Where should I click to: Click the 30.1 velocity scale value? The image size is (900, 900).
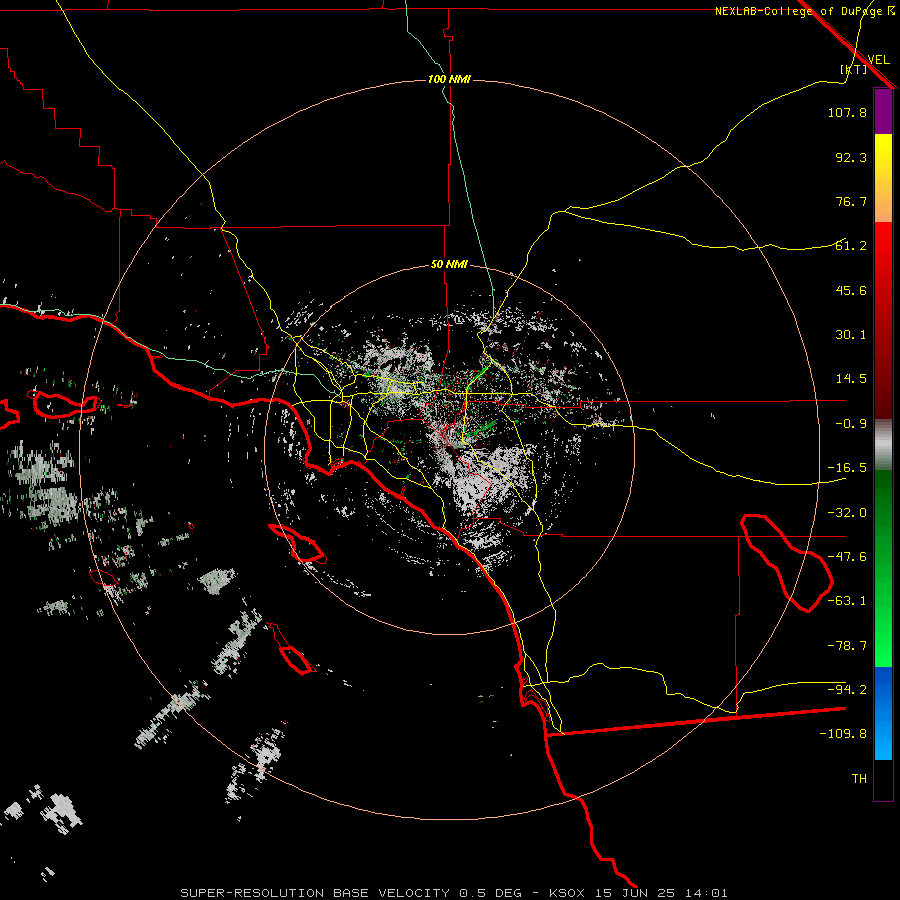tap(851, 335)
